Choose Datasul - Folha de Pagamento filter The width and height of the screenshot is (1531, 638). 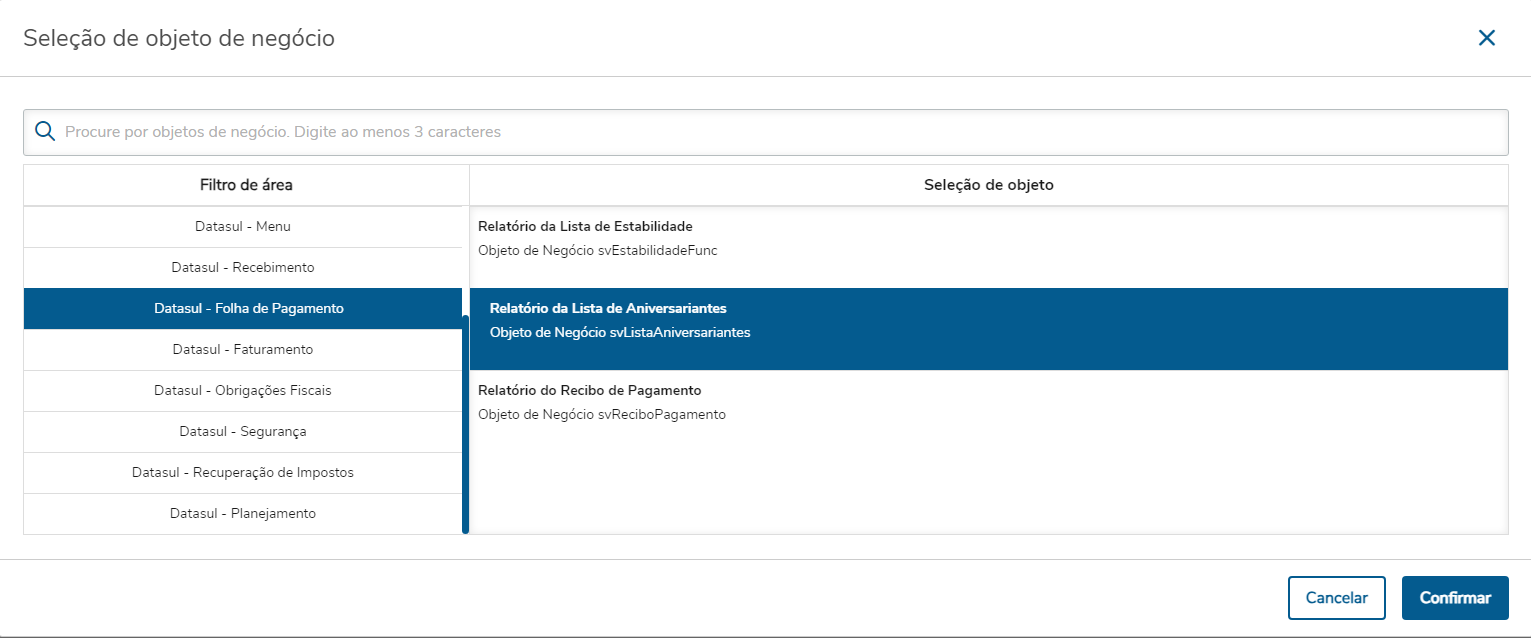[248, 309]
